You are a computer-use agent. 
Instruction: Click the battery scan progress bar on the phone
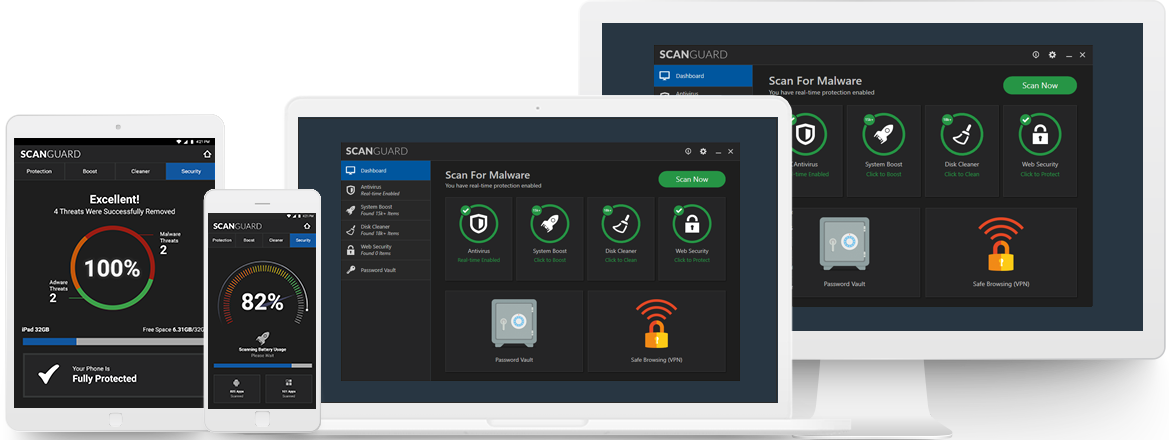click(x=262, y=365)
